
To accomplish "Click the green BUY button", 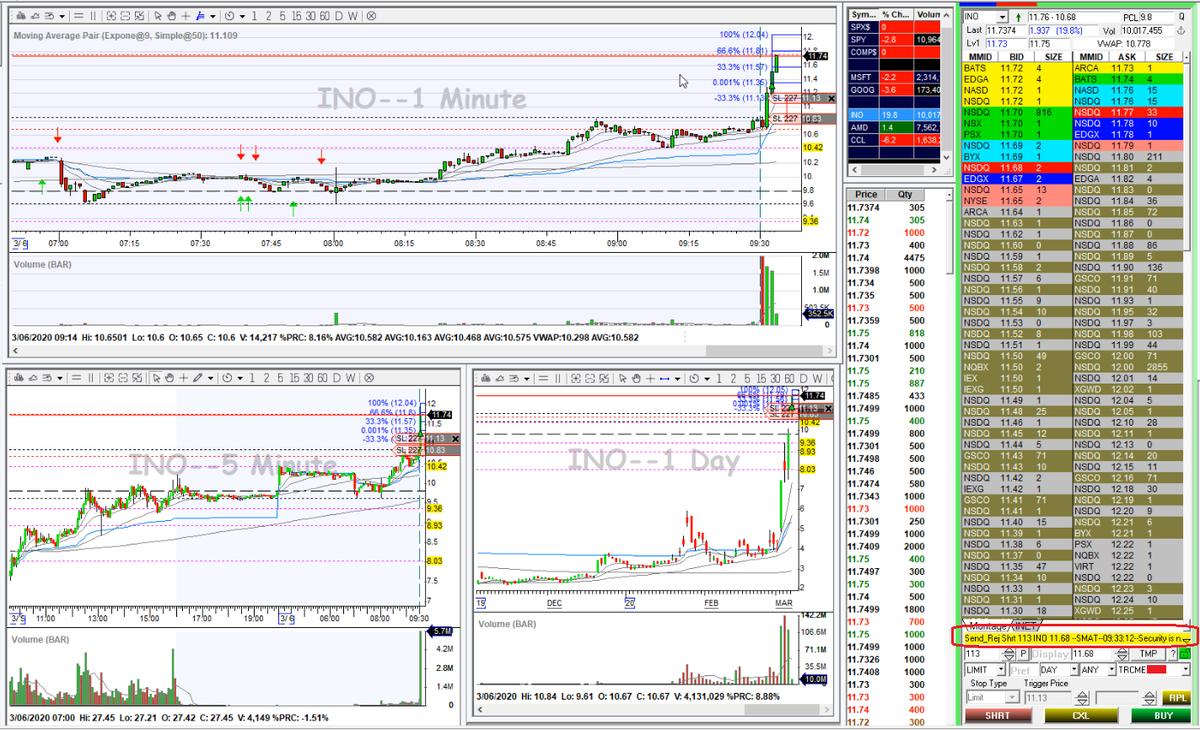I will click(1163, 716).
